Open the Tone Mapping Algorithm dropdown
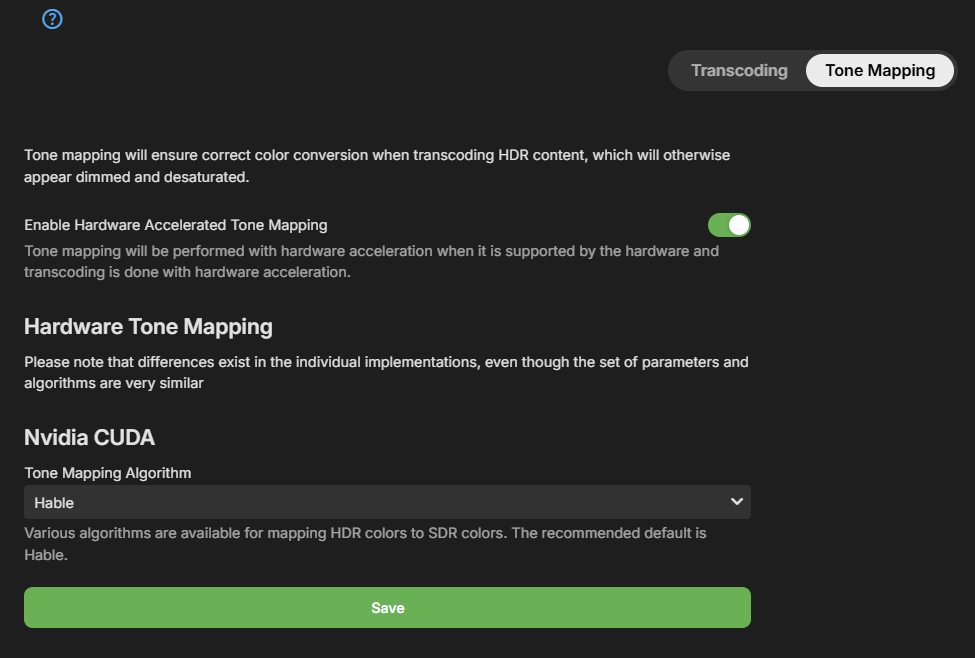 pyautogui.click(x=387, y=502)
